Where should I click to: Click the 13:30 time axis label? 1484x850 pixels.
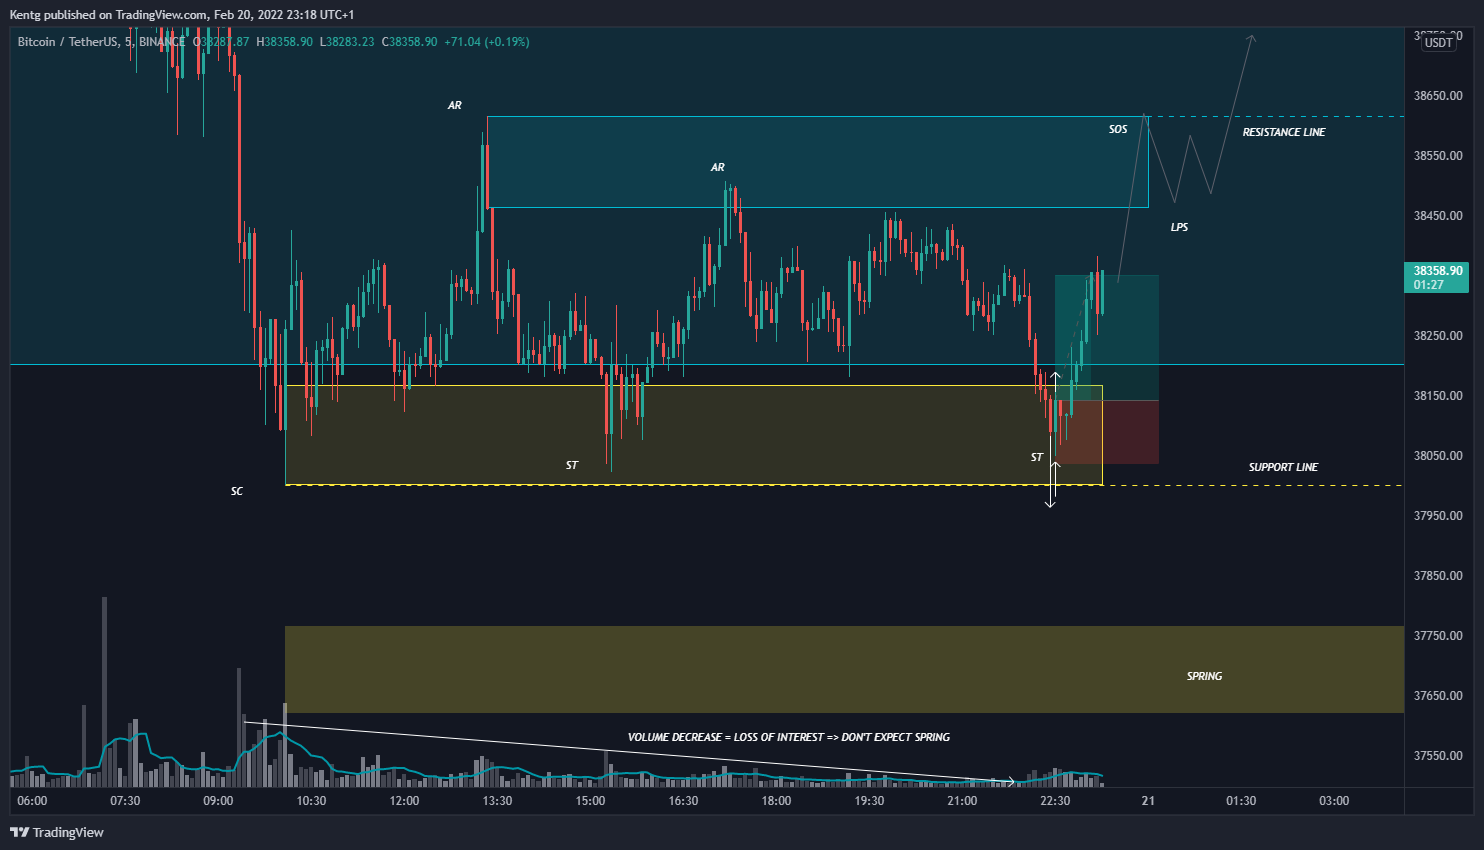tap(497, 801)
